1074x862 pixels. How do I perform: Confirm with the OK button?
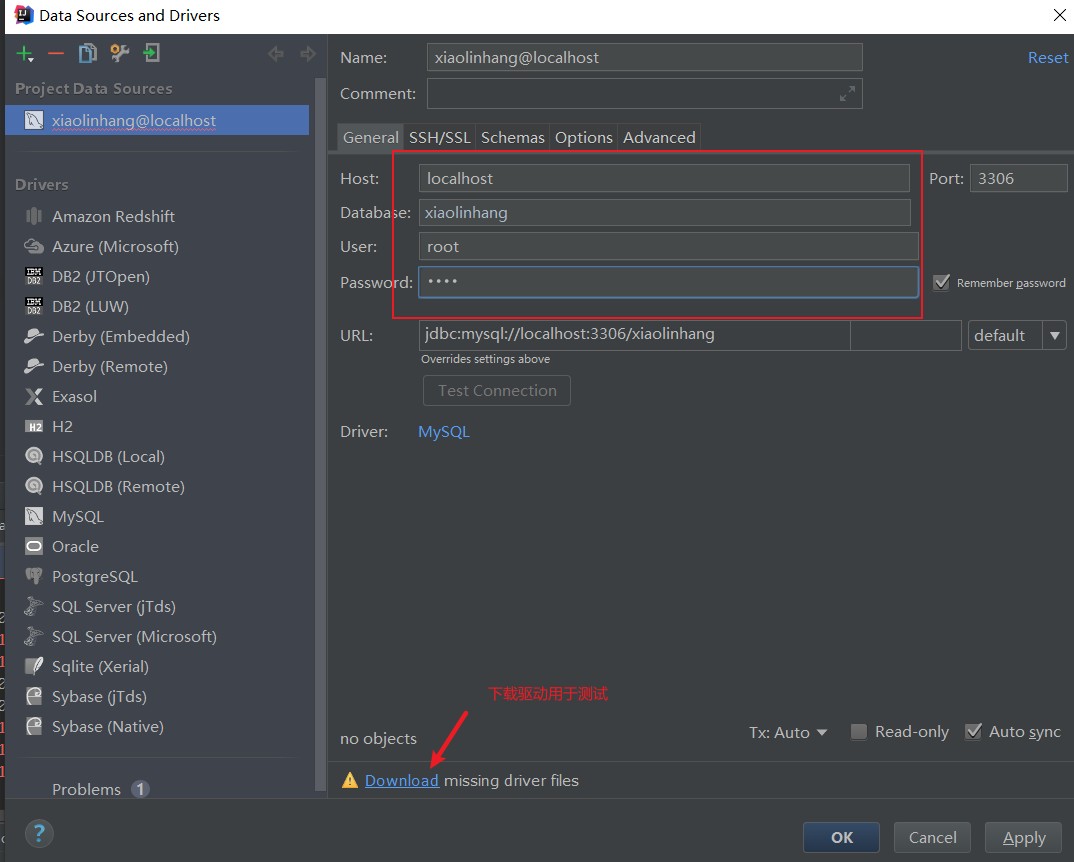tap(841, 837)
